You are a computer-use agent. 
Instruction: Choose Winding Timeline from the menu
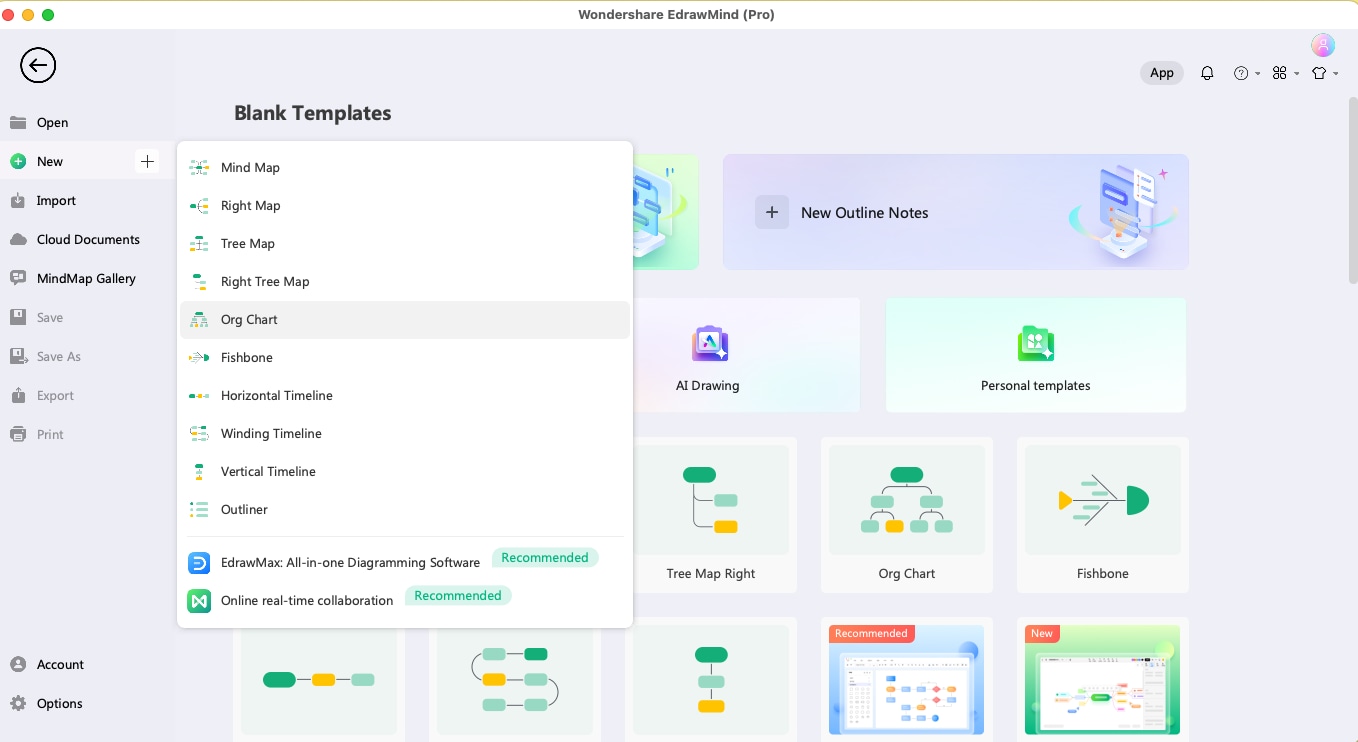[x=405, y=433]
